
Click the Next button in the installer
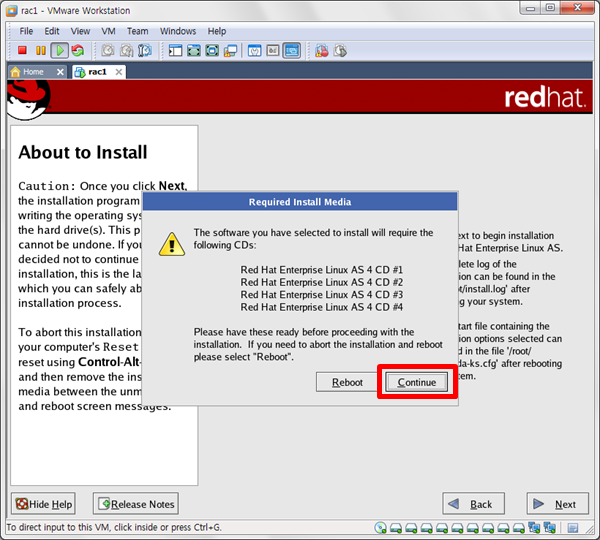pos(558,504)
